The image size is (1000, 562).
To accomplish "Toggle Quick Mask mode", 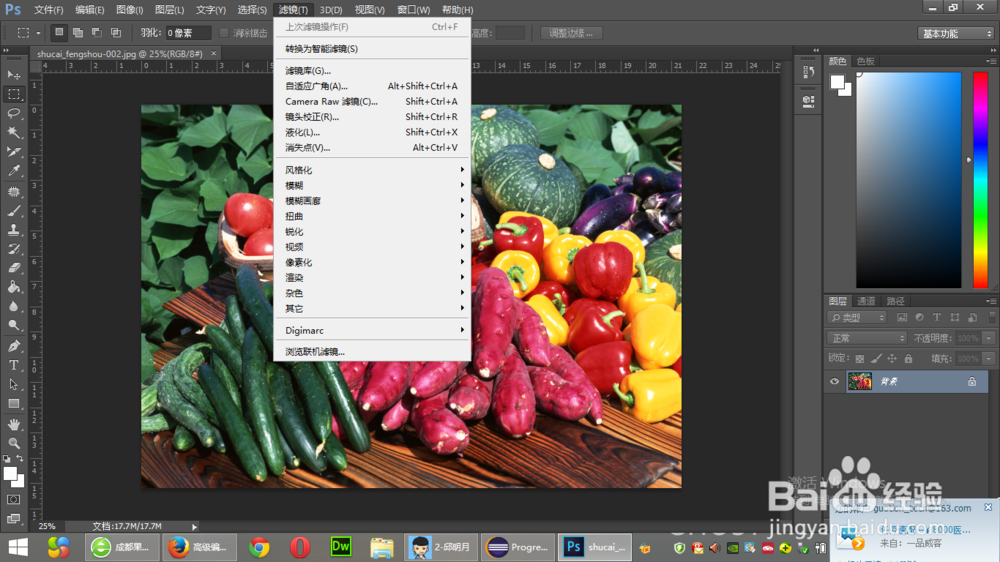I will [13, 499].
